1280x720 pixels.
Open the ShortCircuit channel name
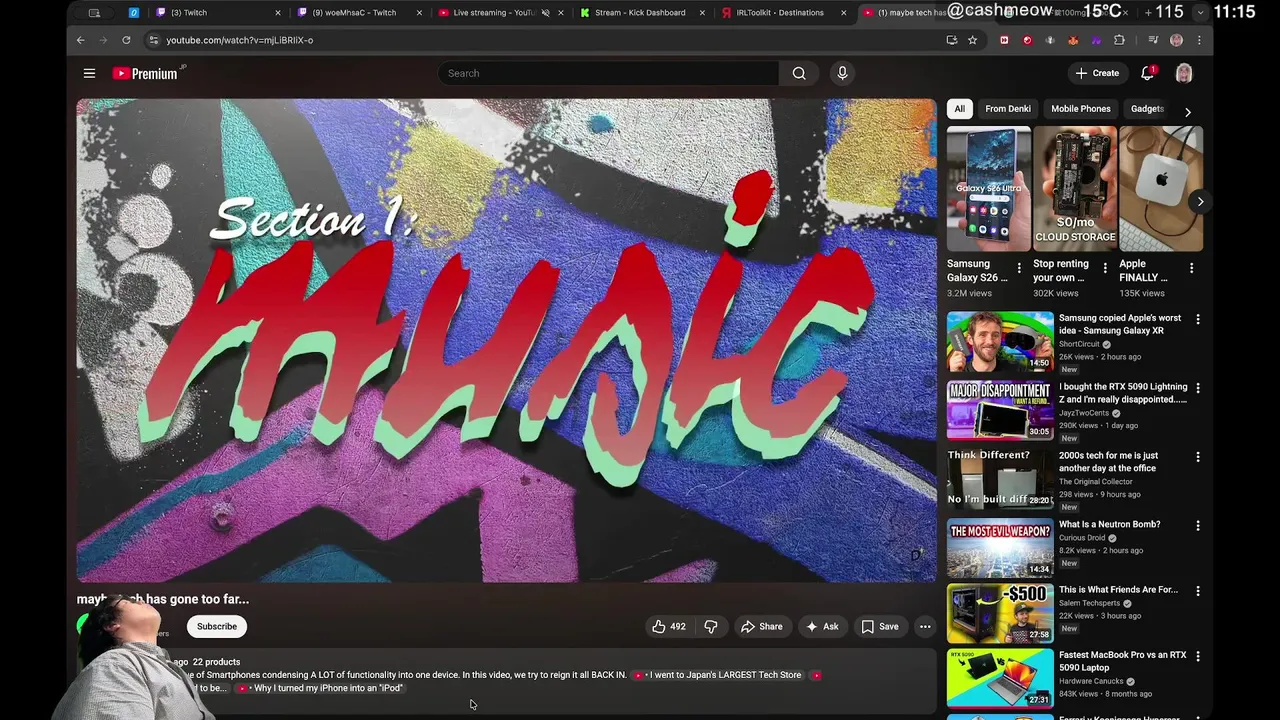[1079, 344]
